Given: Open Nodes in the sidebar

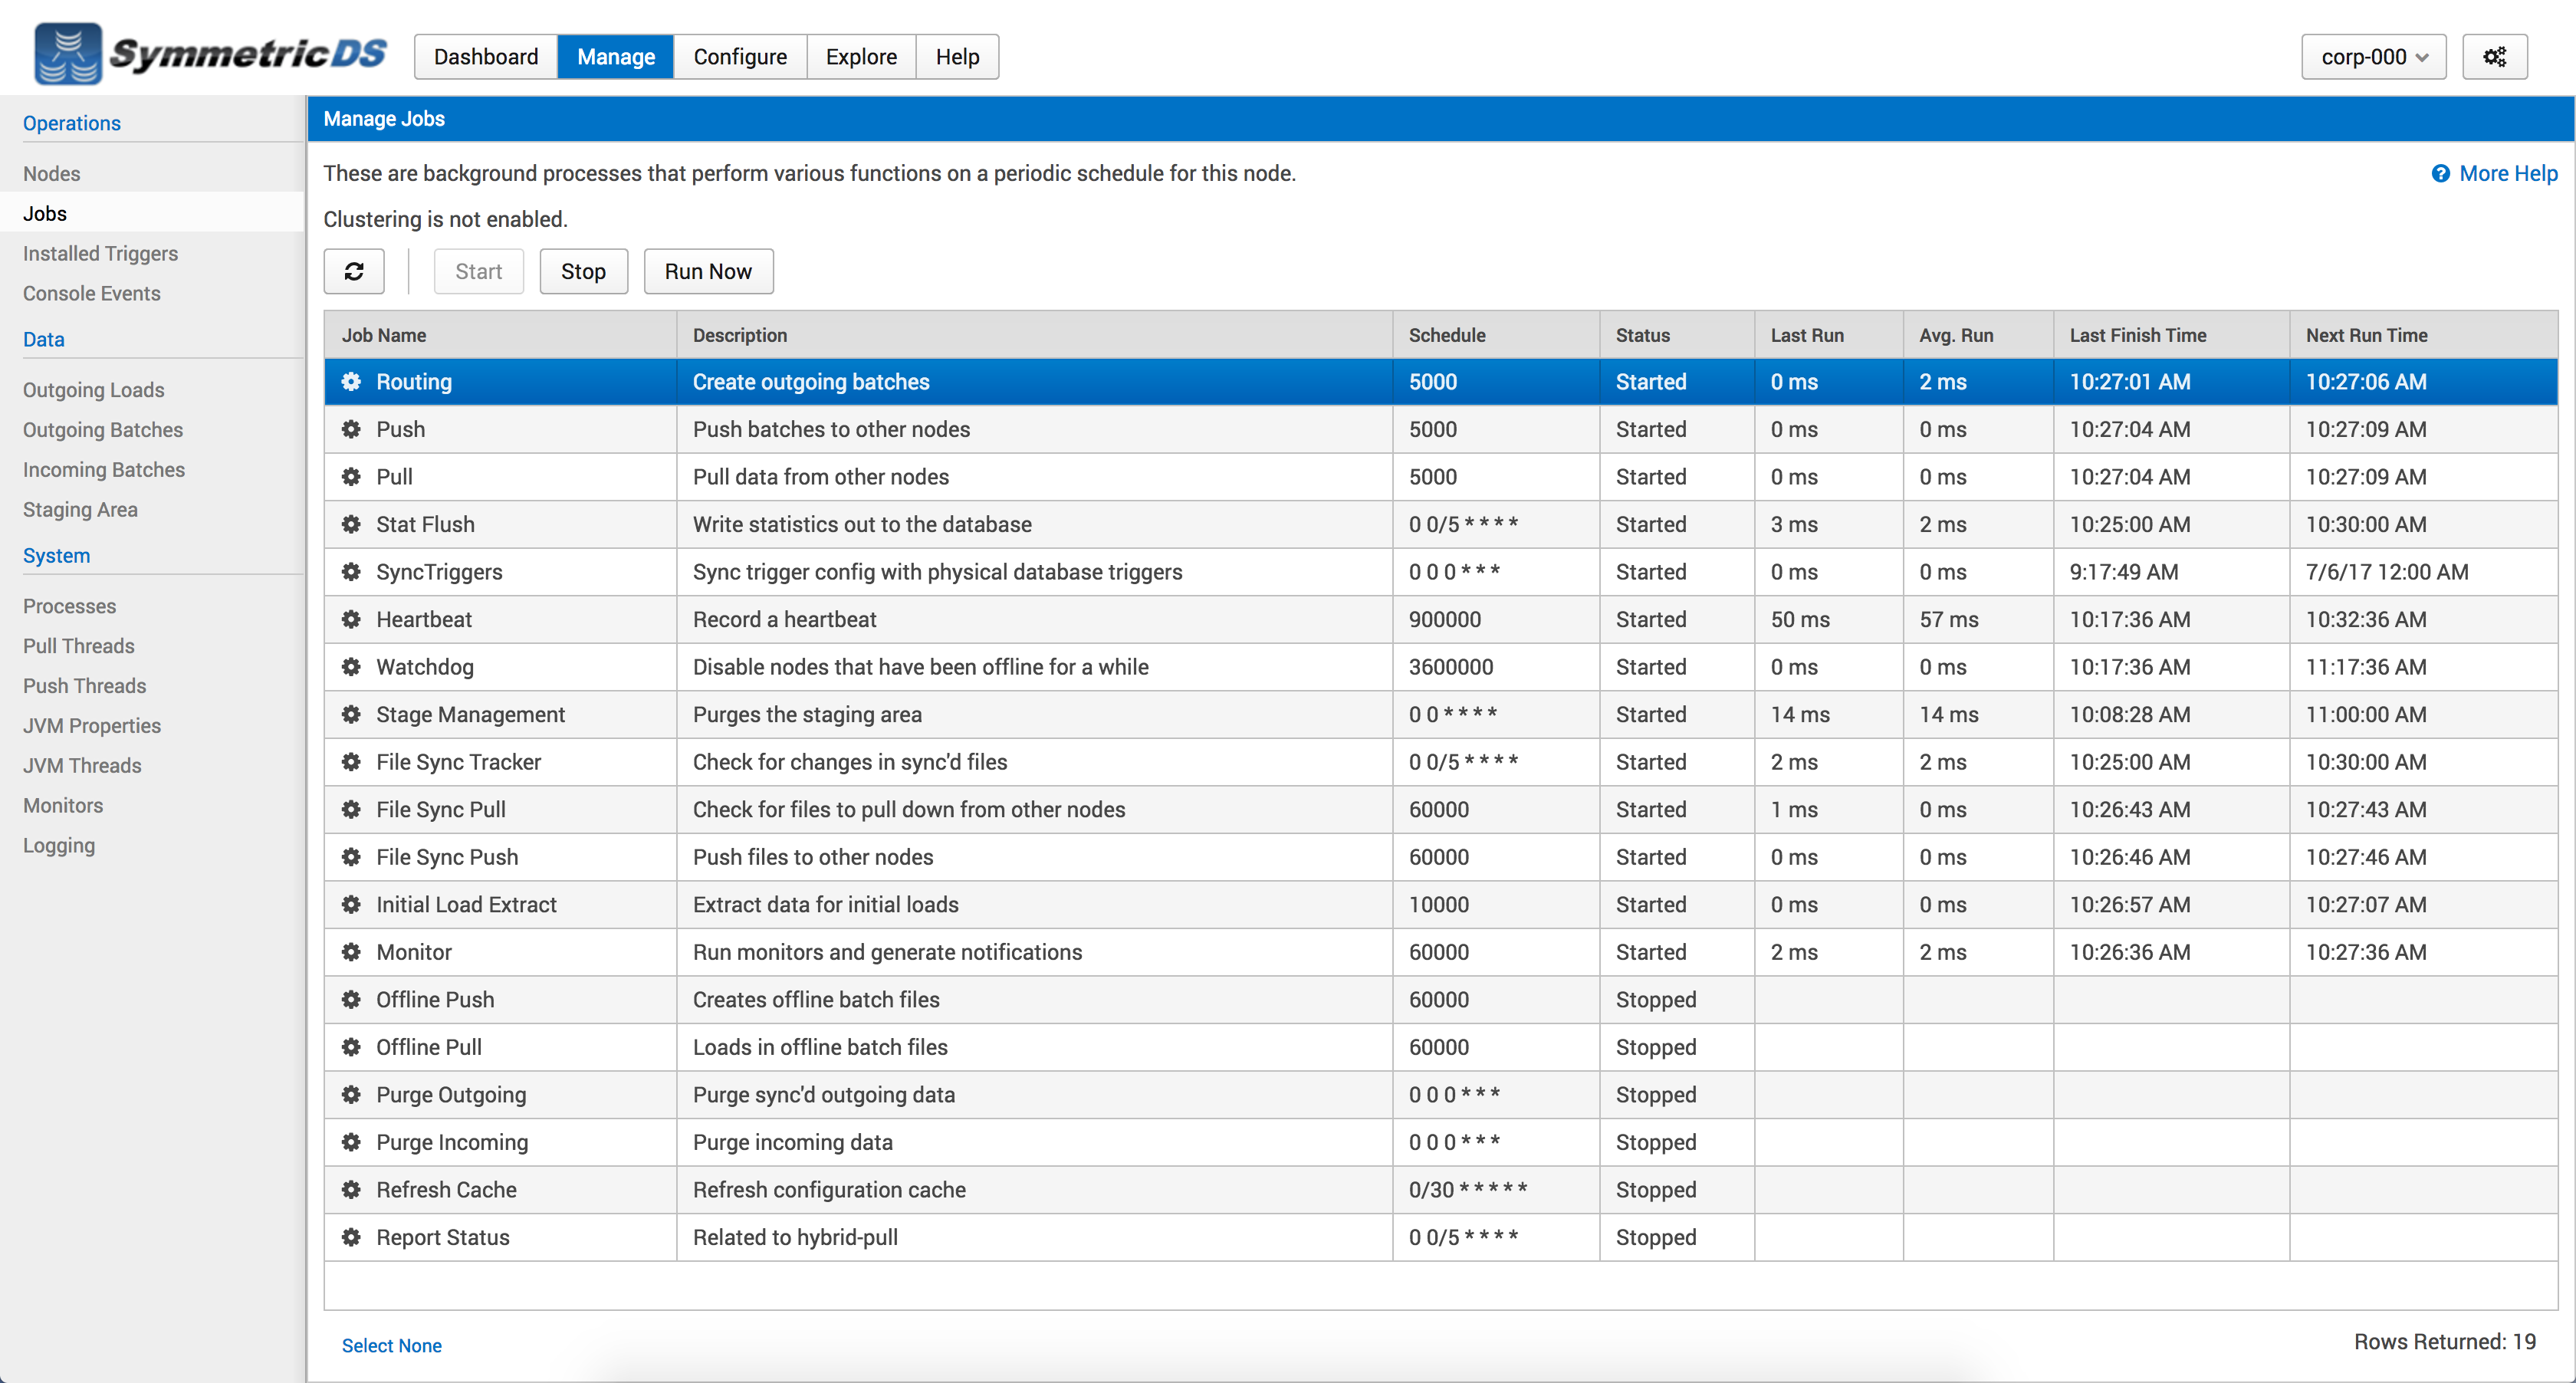Looking at the screenshot, I should point(52,174).
